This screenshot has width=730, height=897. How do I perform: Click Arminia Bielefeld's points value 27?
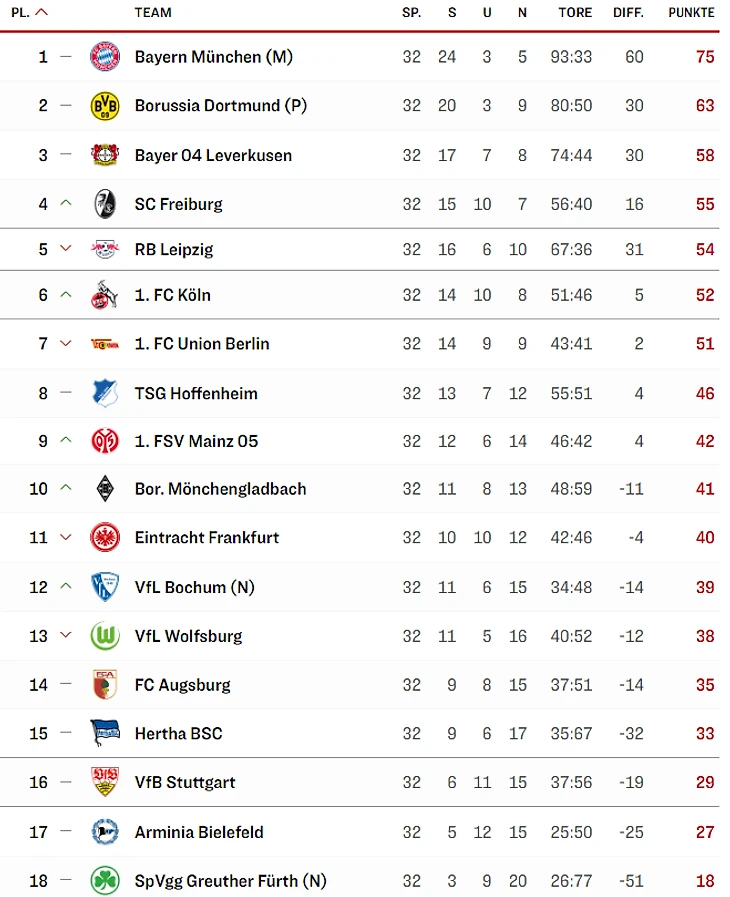point(705,832)
